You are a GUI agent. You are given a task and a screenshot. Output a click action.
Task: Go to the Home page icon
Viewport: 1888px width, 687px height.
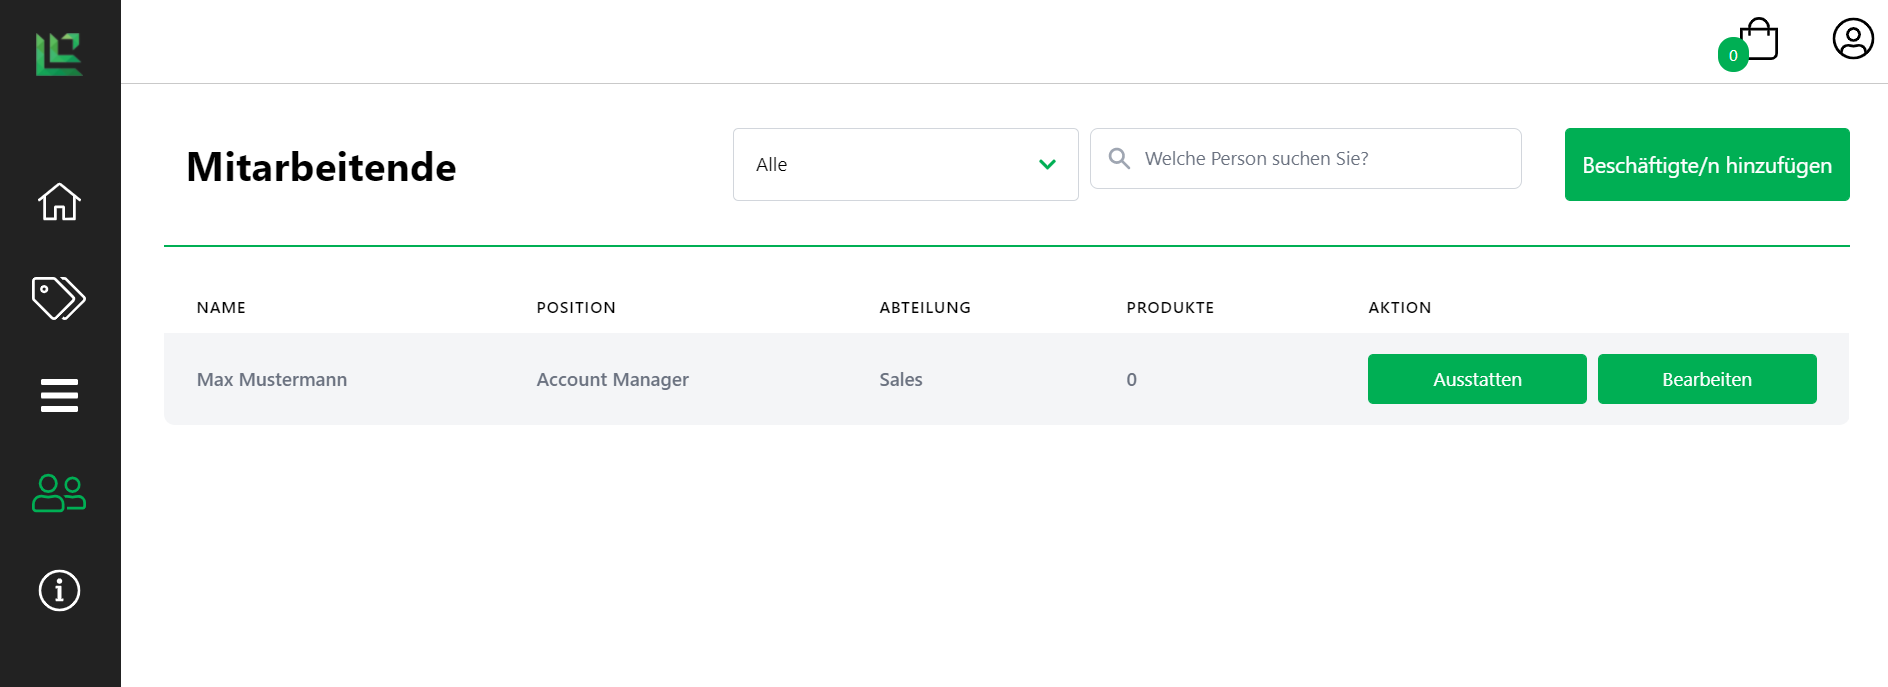point(59,202)
